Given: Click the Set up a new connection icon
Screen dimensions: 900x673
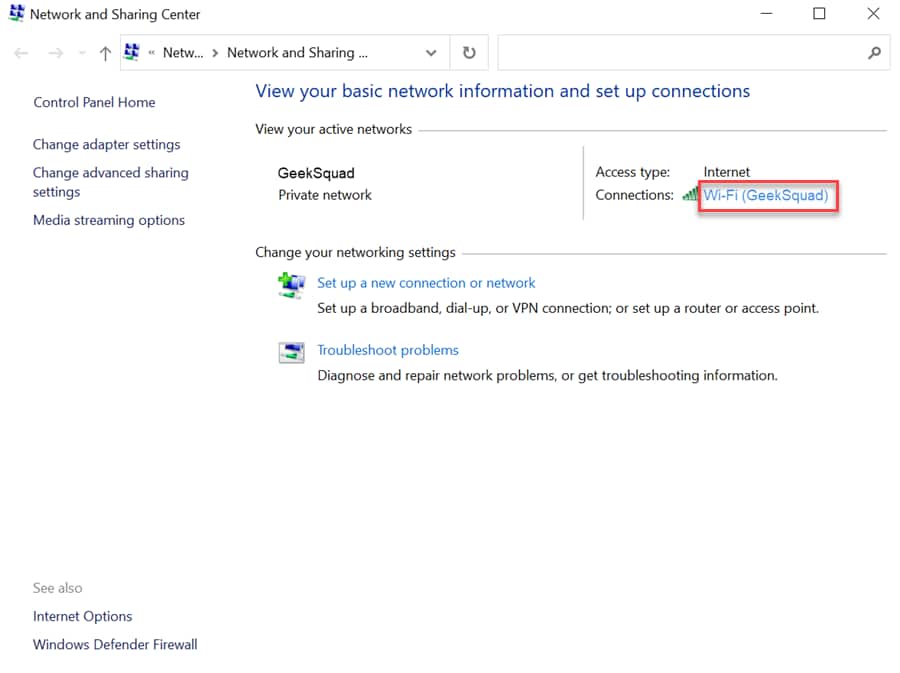Looking at the screenshot, I should point(291,285).
